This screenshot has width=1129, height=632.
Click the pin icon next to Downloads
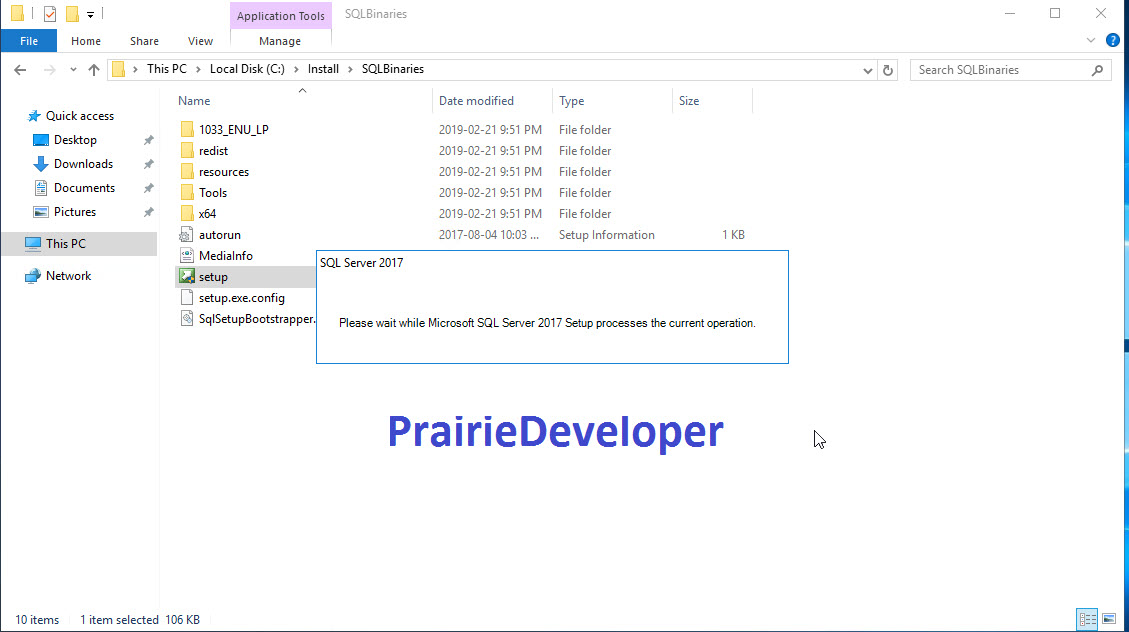(x=148, y=164)
